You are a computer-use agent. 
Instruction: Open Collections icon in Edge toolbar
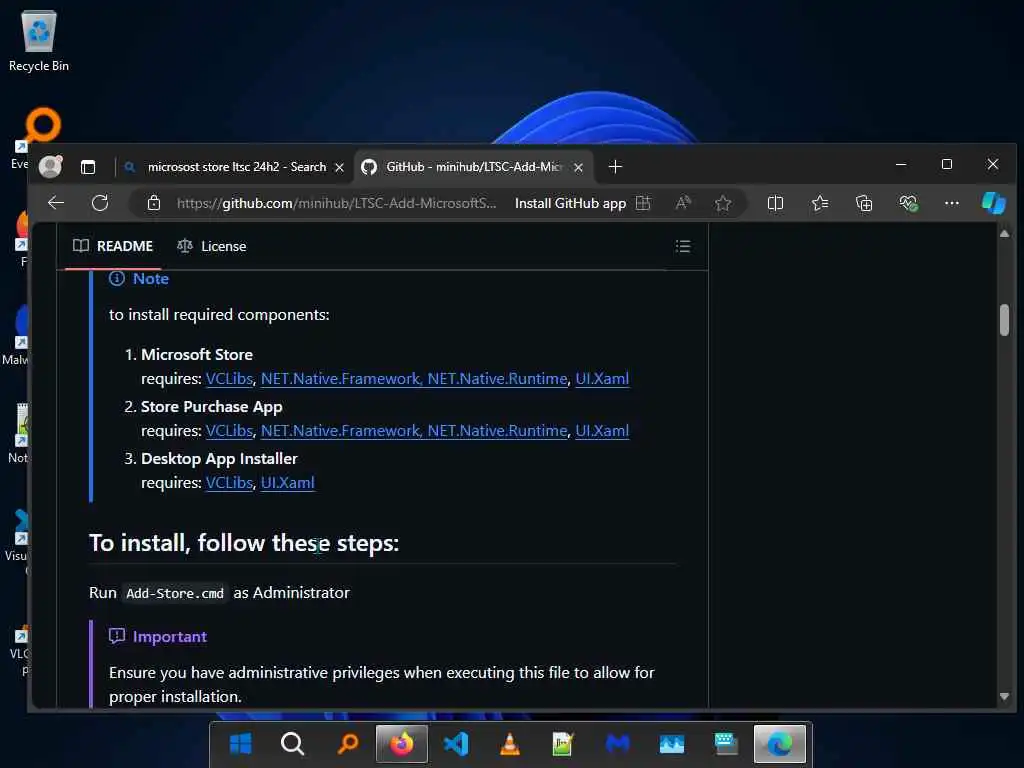[864, 203]
